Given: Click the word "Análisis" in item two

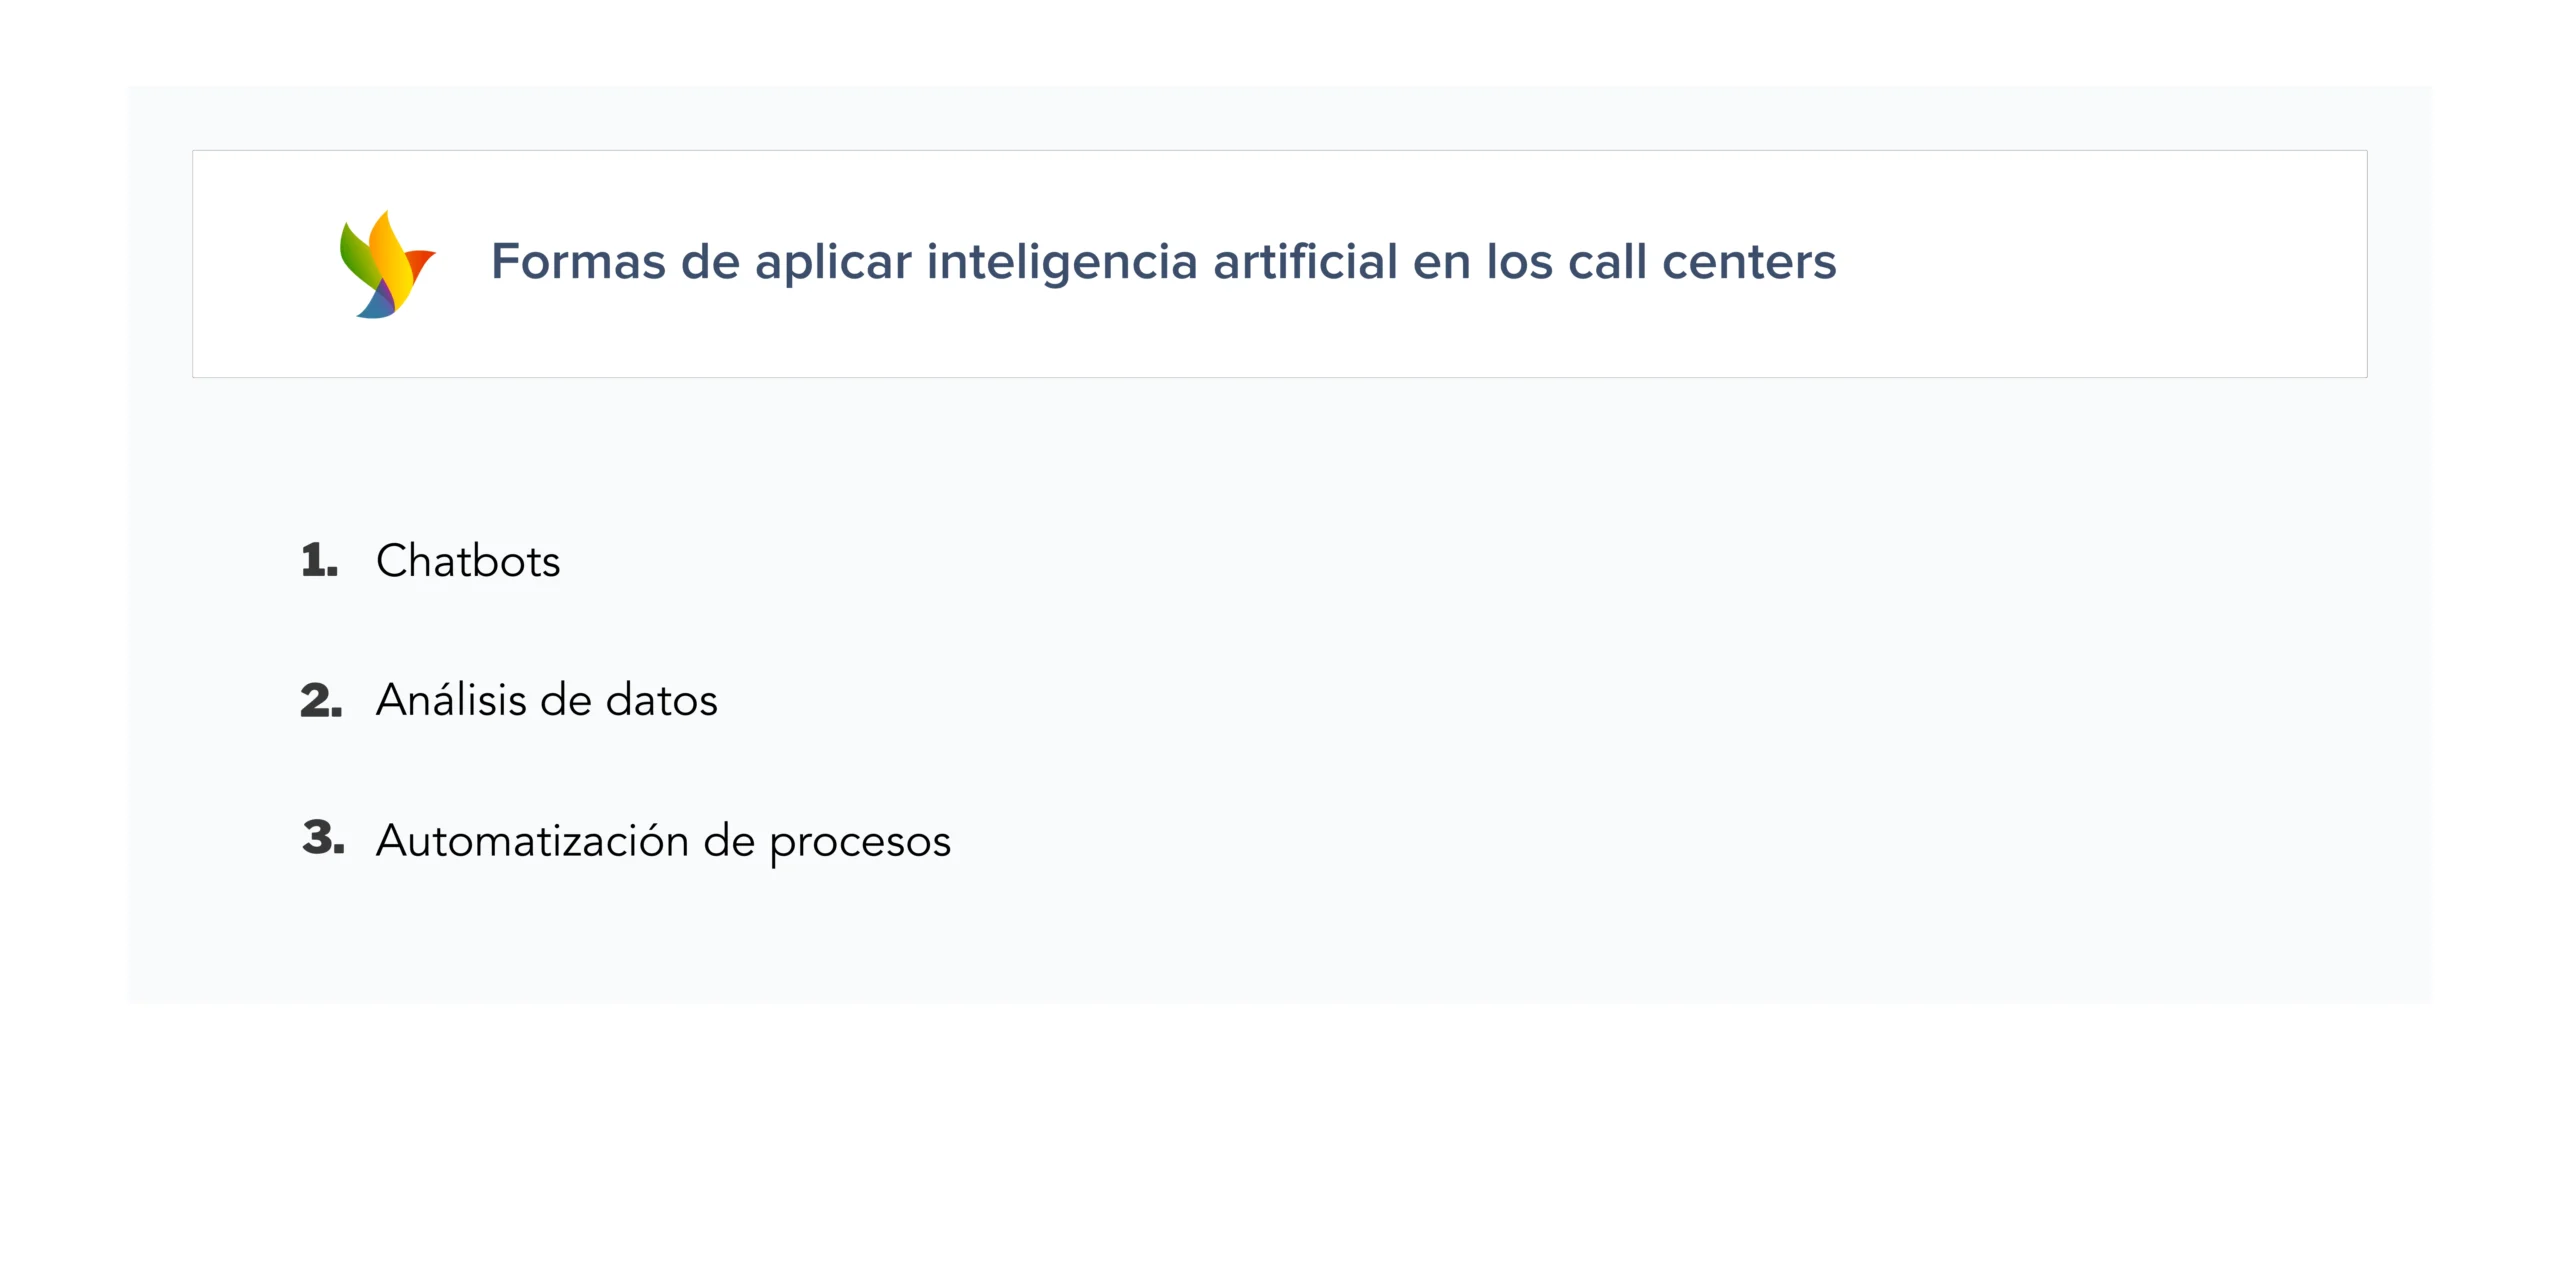Looking at the screenshot, I should [x=451, y=700].
